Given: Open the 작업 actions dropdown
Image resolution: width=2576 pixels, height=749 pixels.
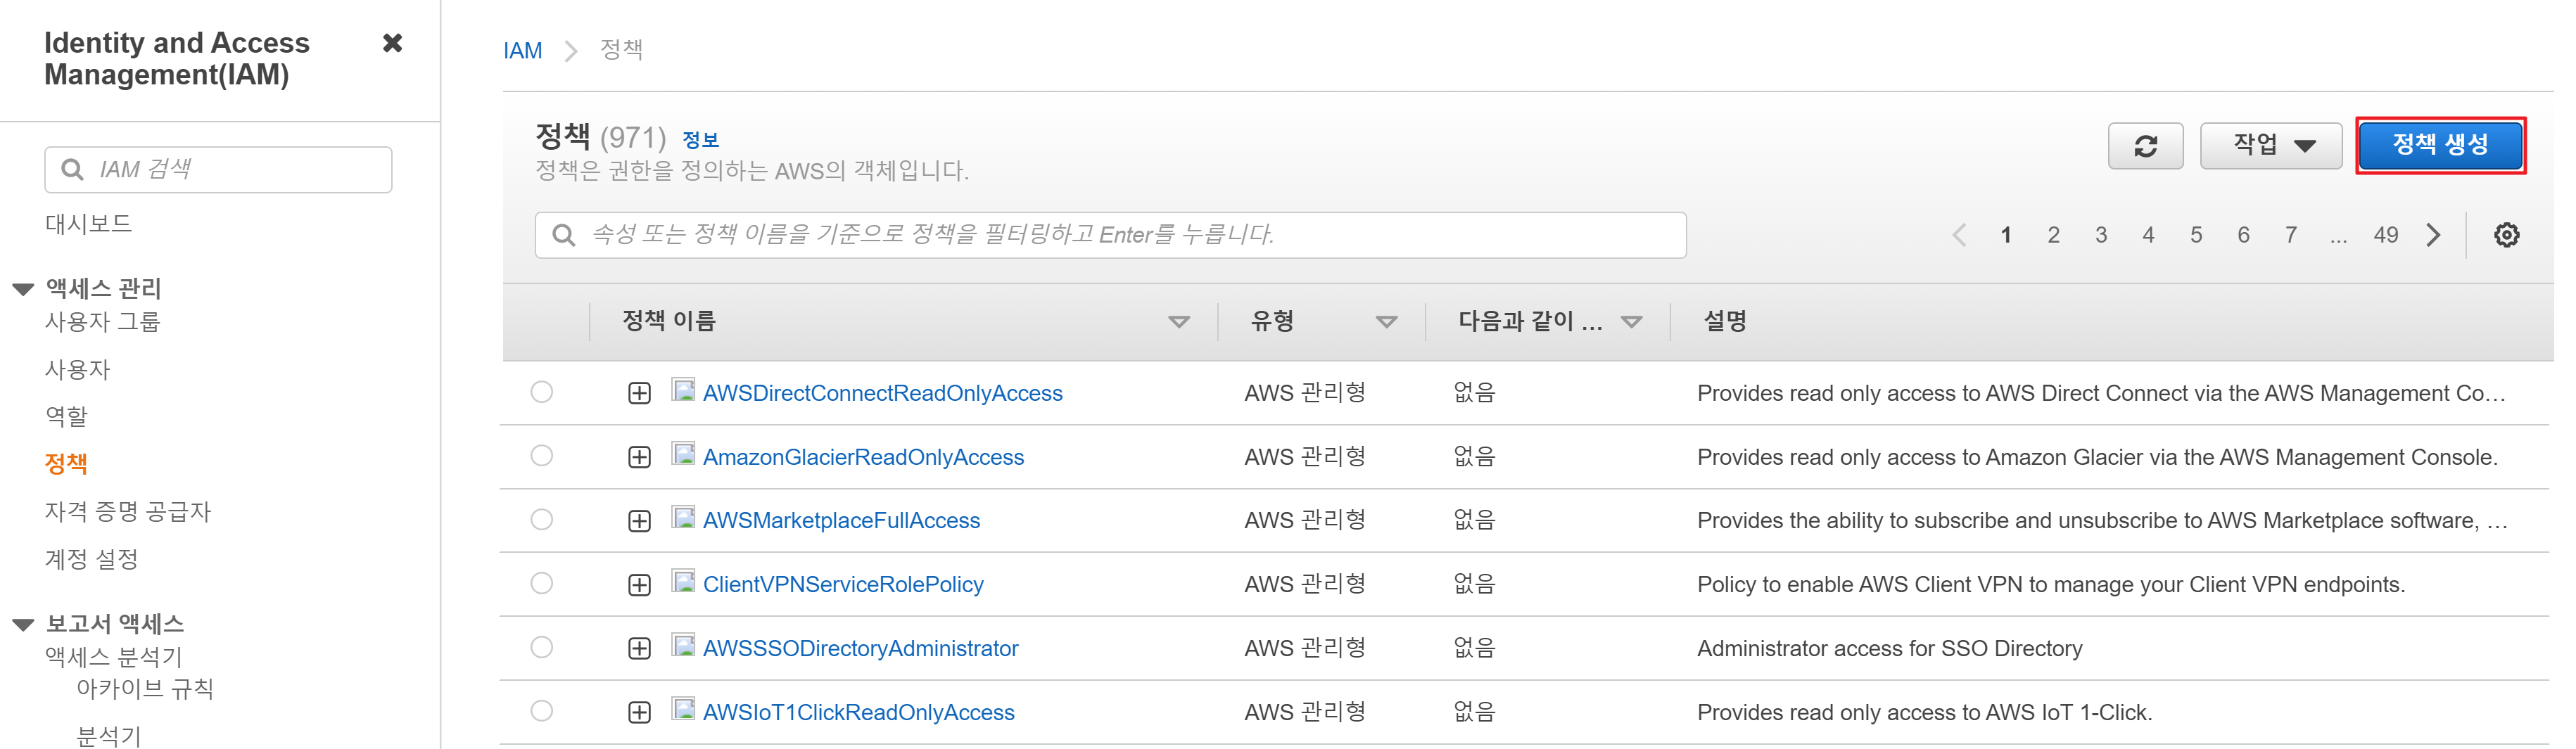Looking at the screenshot, I should click(x=2270, y=146).
